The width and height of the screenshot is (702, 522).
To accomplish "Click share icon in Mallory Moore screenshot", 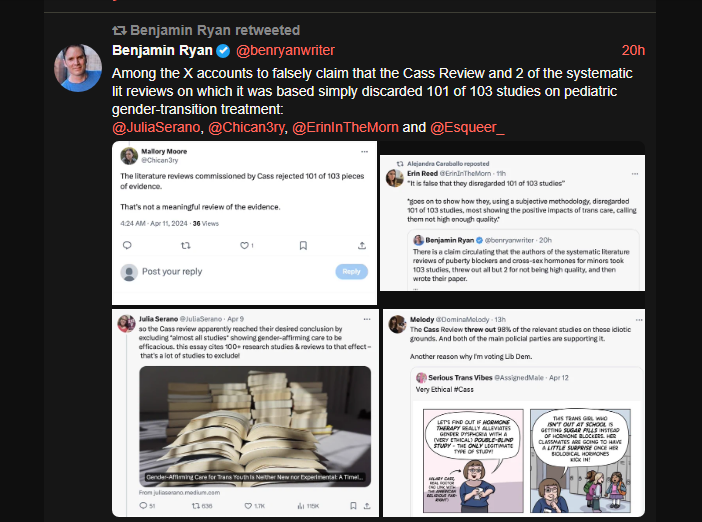I will coord(362,245).
